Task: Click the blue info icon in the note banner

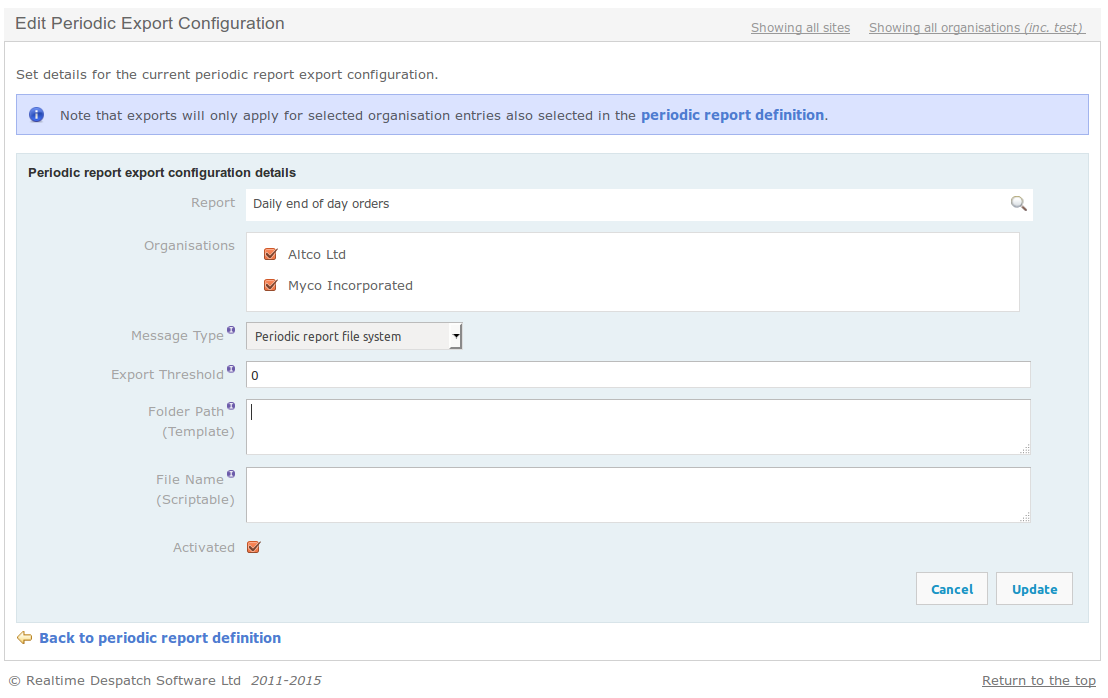Action: (36, 114)
